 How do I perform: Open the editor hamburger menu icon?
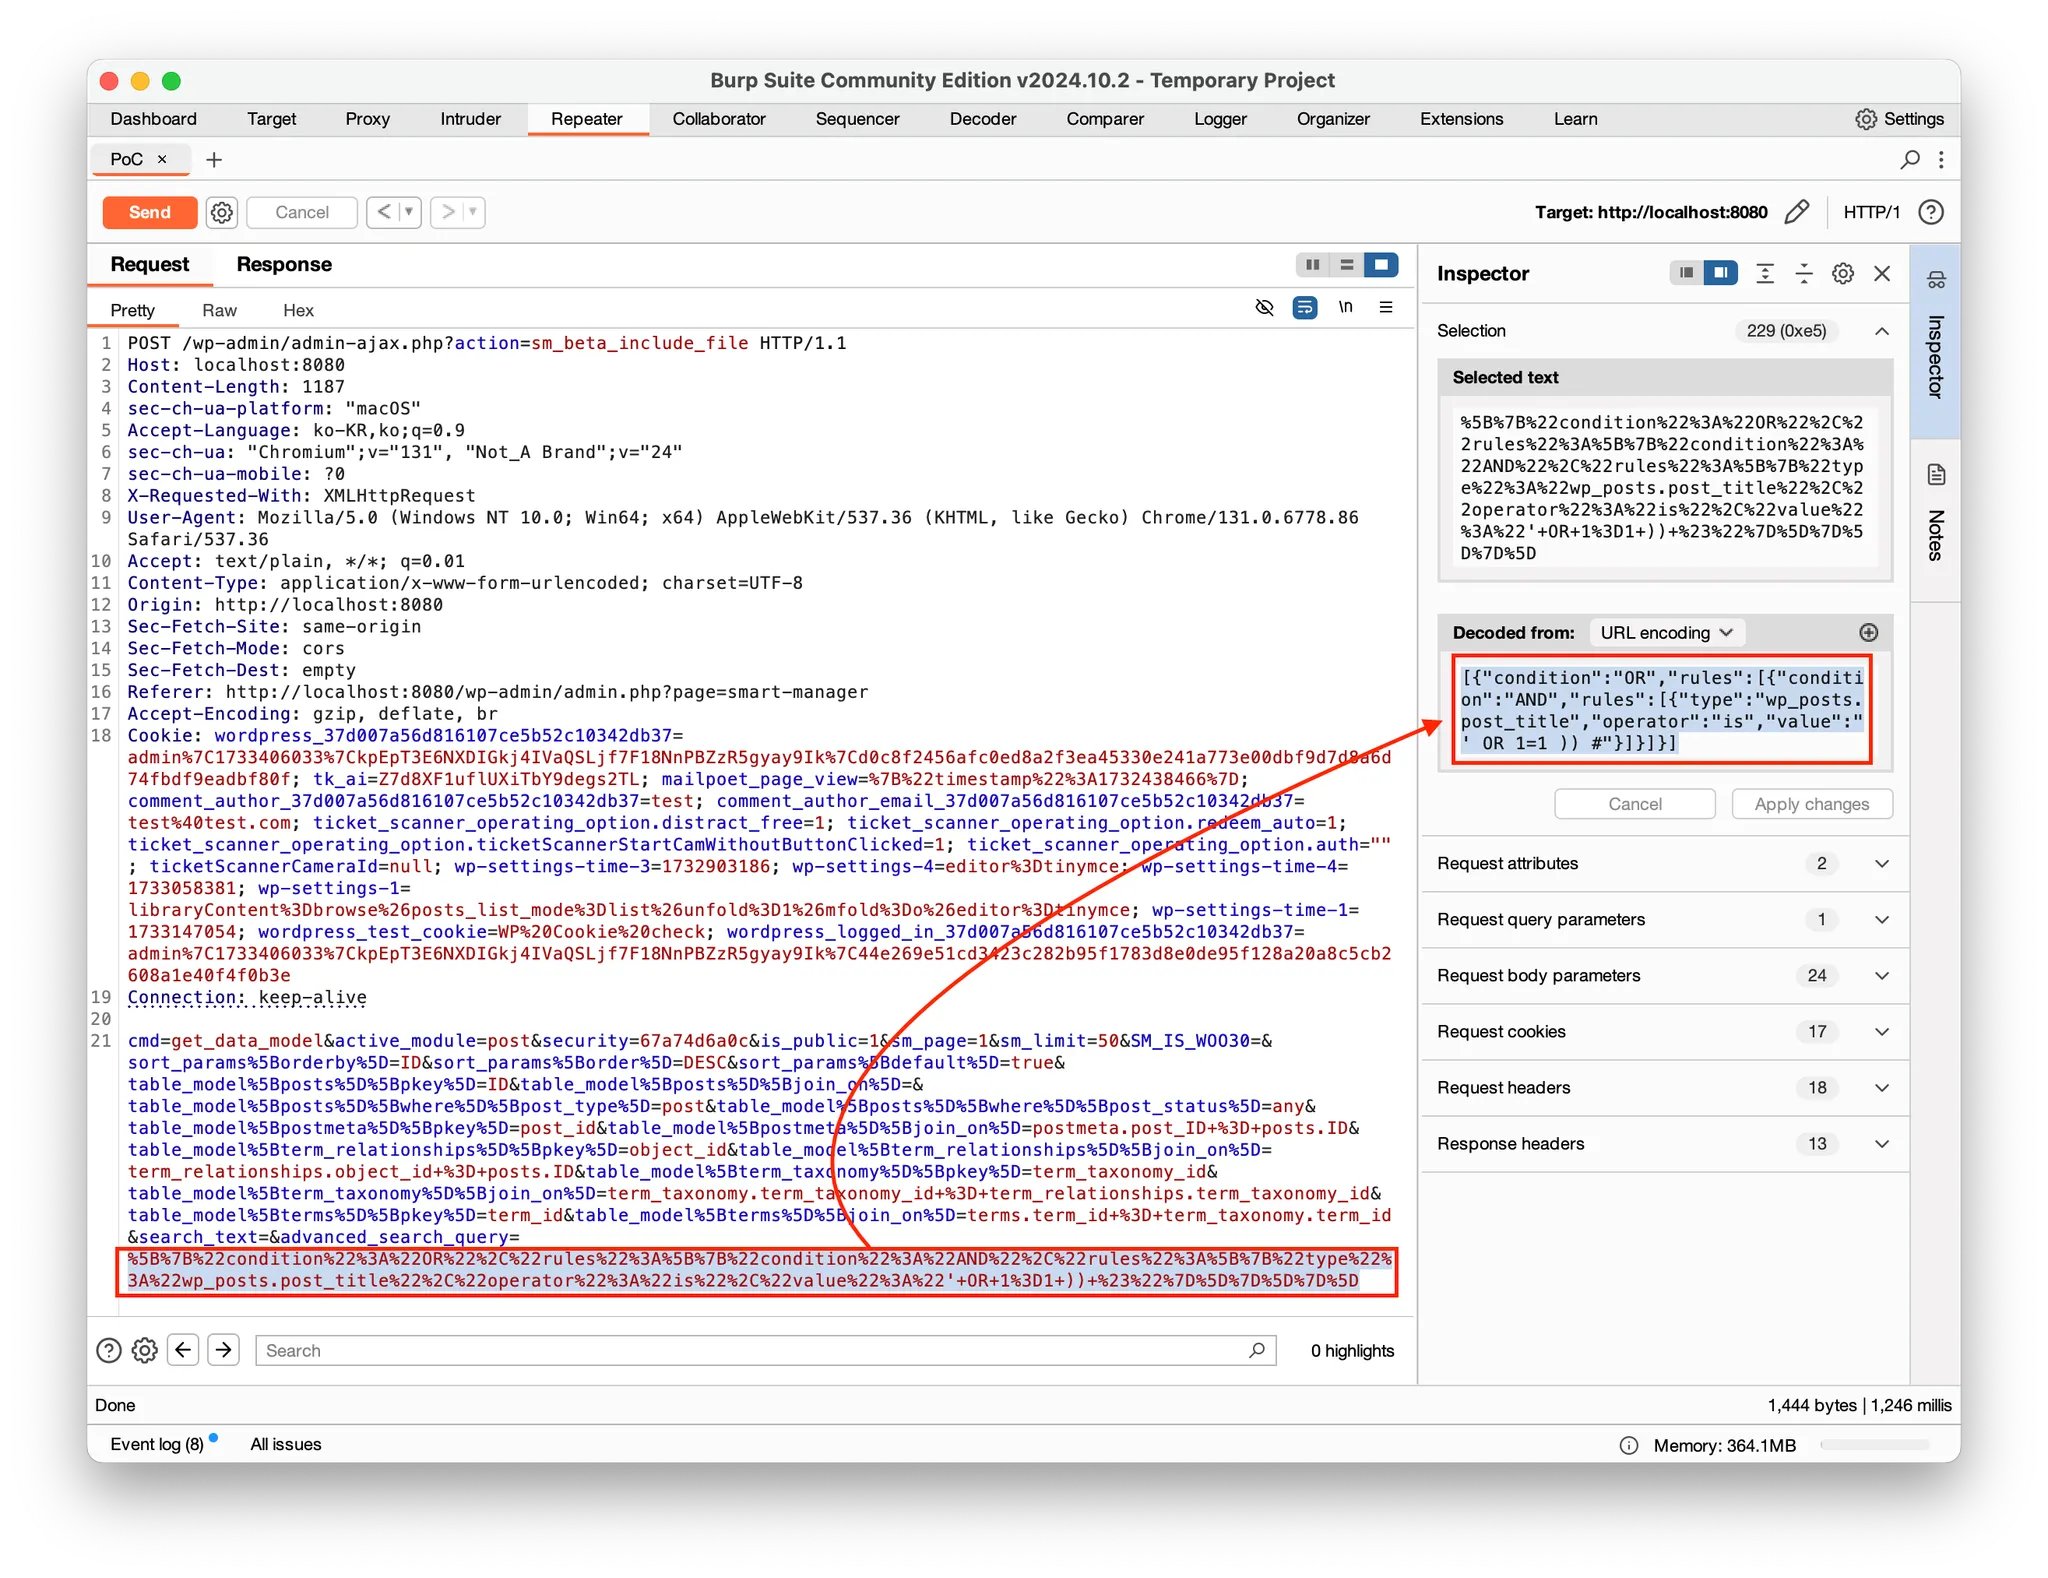click(x=1385, y=307)
